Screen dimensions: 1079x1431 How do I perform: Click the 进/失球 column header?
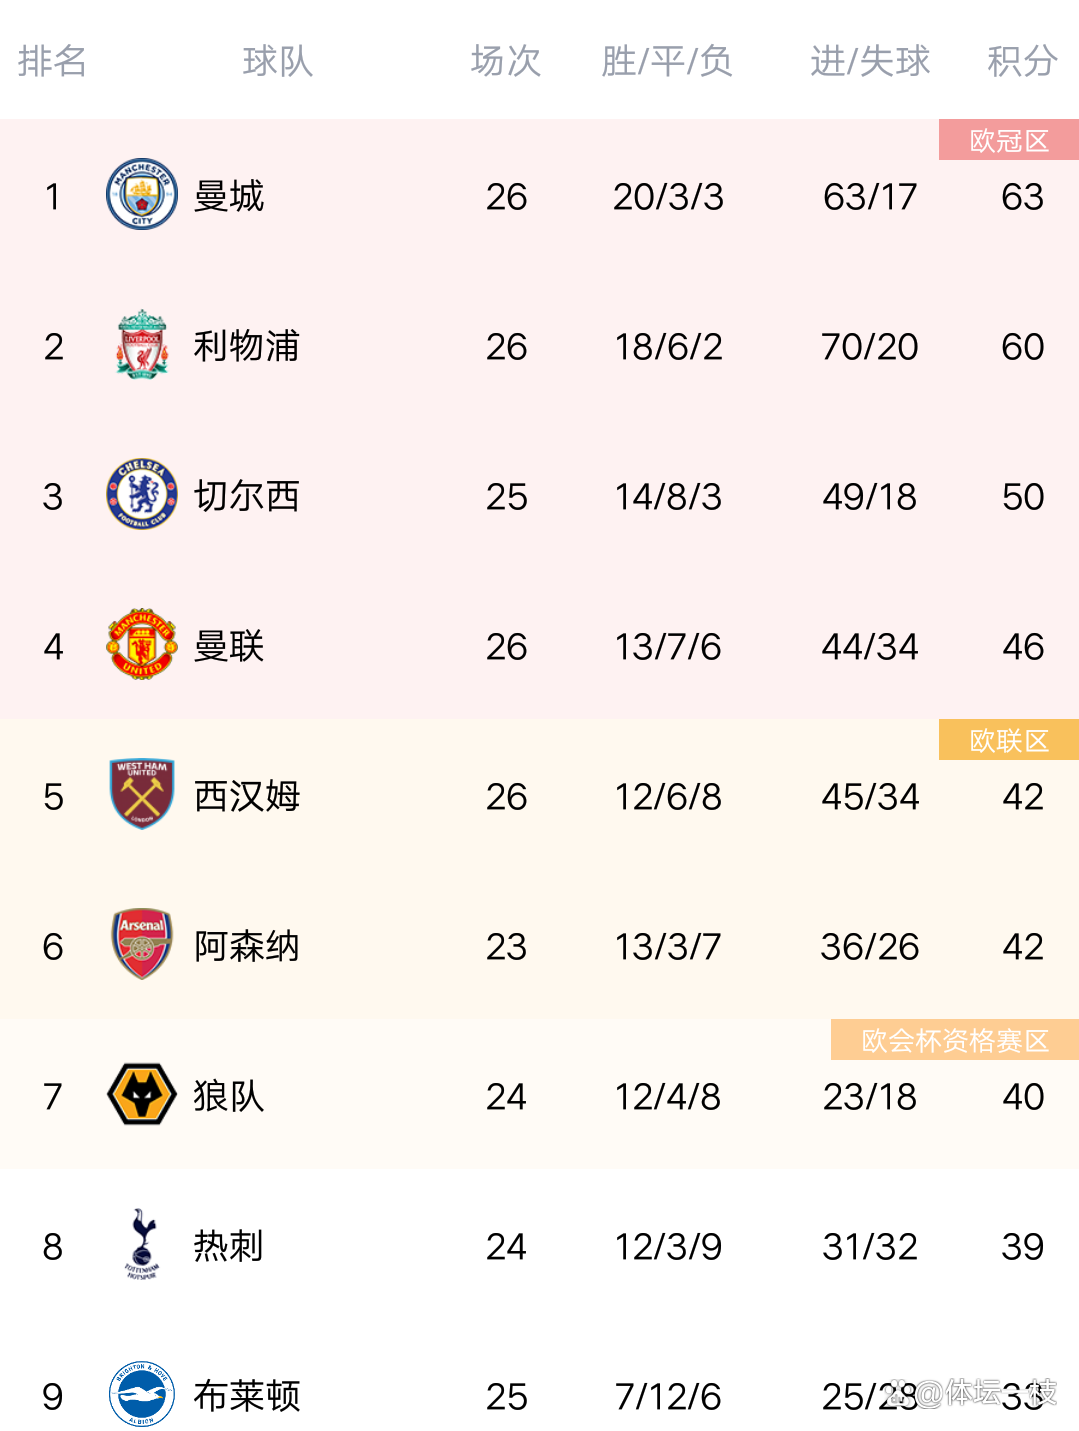870,62
